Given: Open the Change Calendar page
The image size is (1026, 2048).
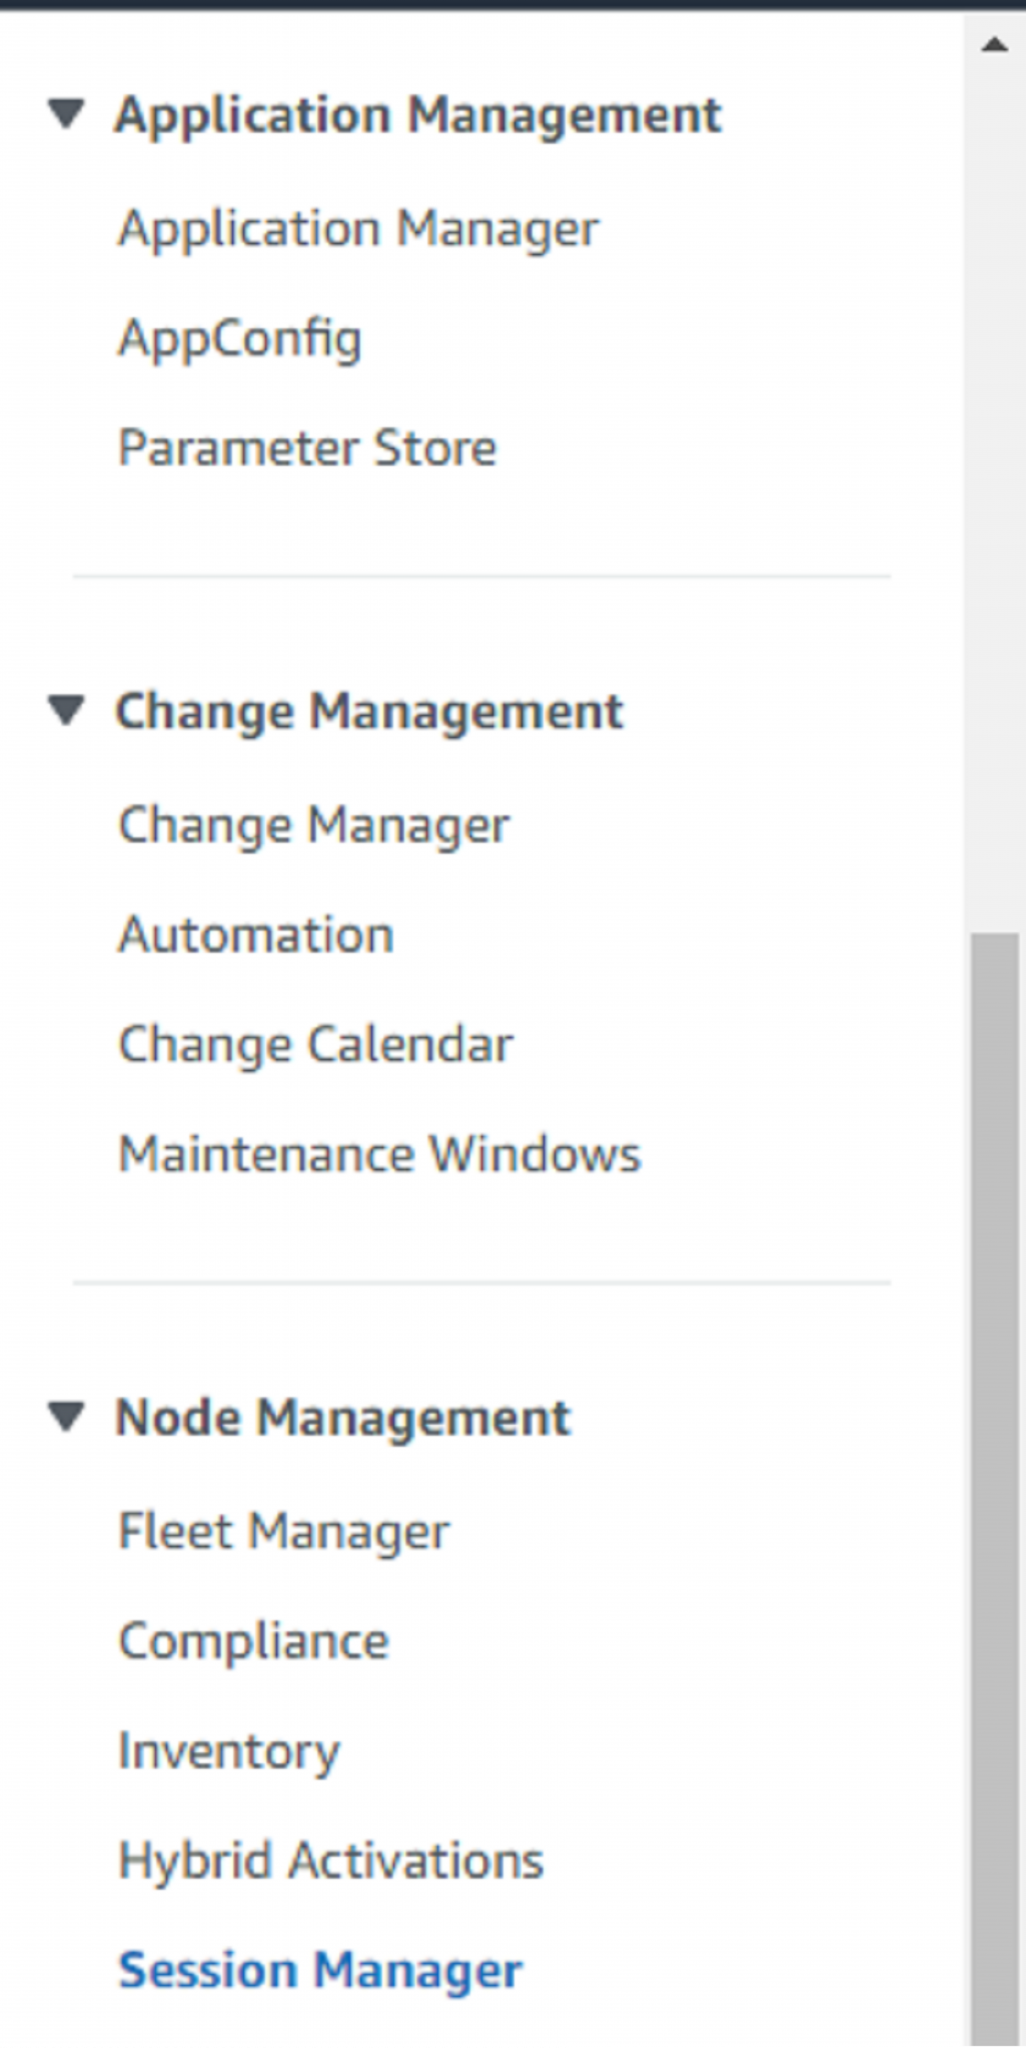Looking at the screenshot, I should [313, 1043].
